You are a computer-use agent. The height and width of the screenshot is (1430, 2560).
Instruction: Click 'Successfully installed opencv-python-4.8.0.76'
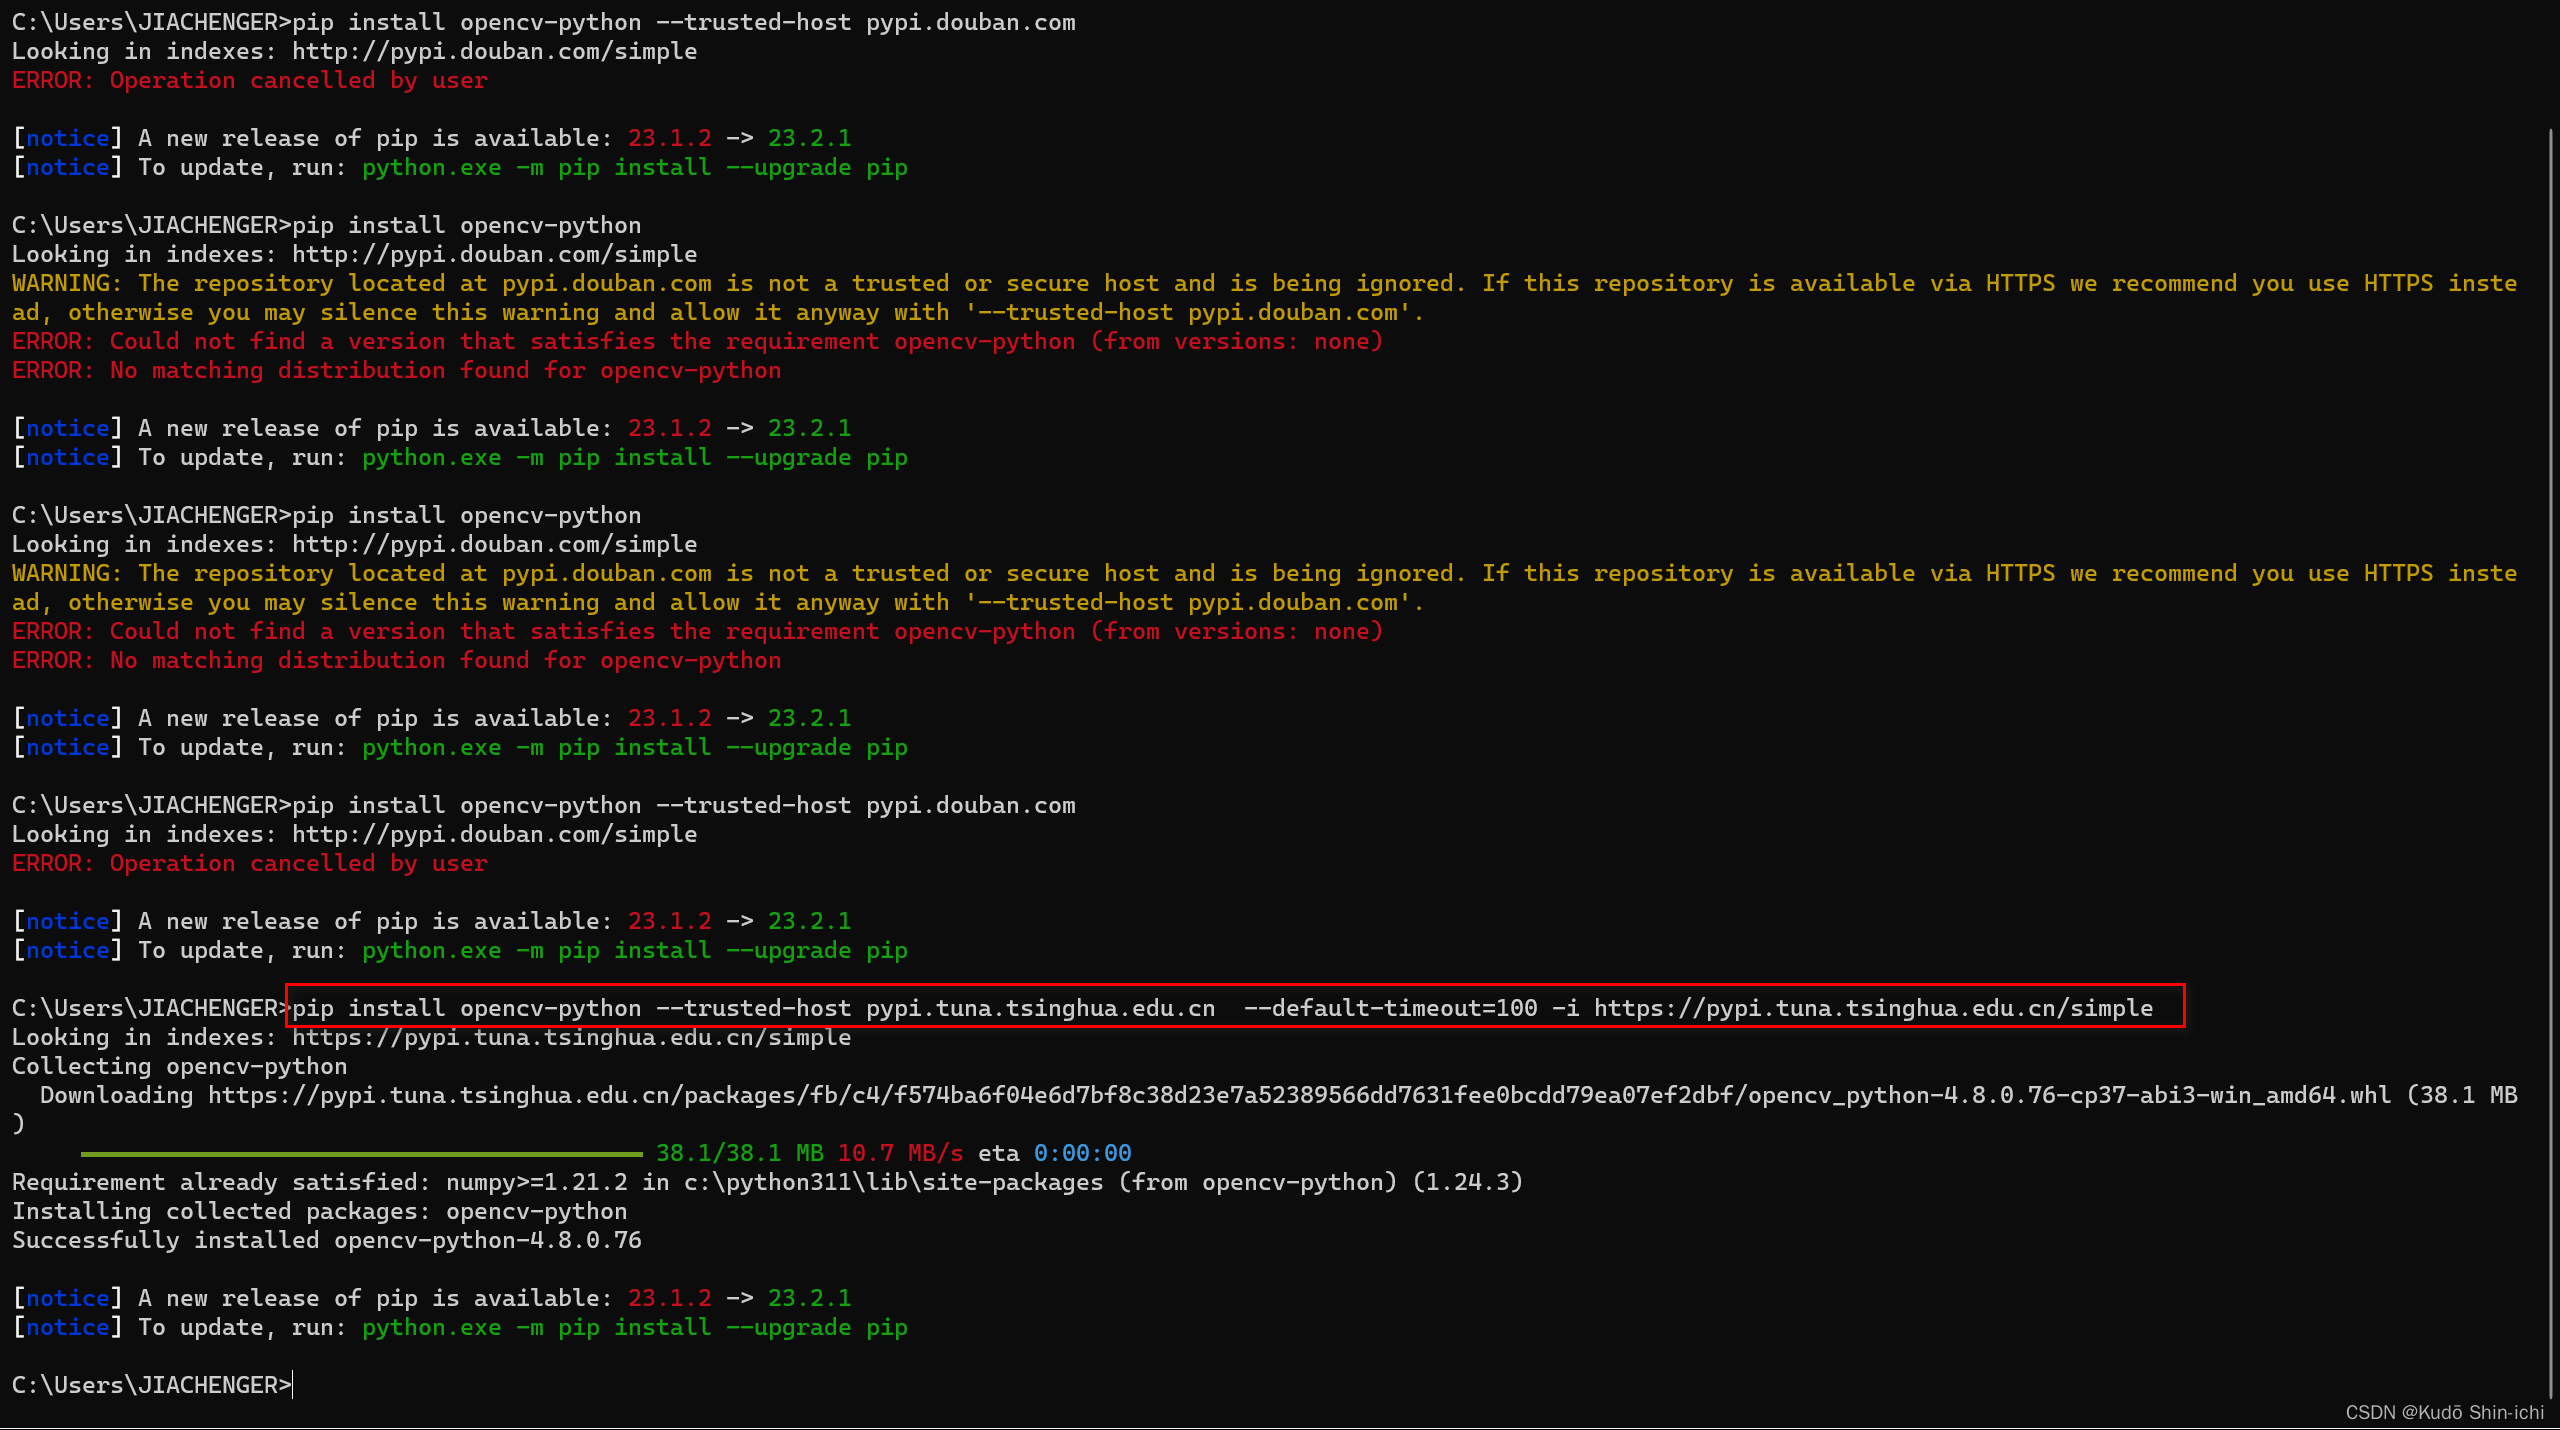click(327, 1240)
